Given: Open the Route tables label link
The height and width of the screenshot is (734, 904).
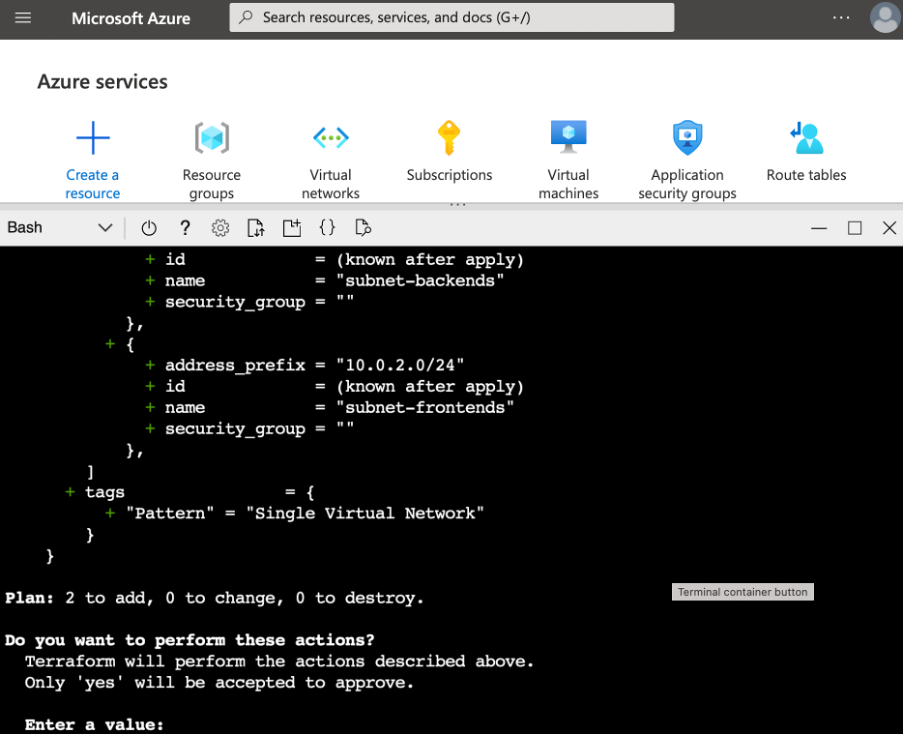Looking at the screenshot, I should [807, 175].
